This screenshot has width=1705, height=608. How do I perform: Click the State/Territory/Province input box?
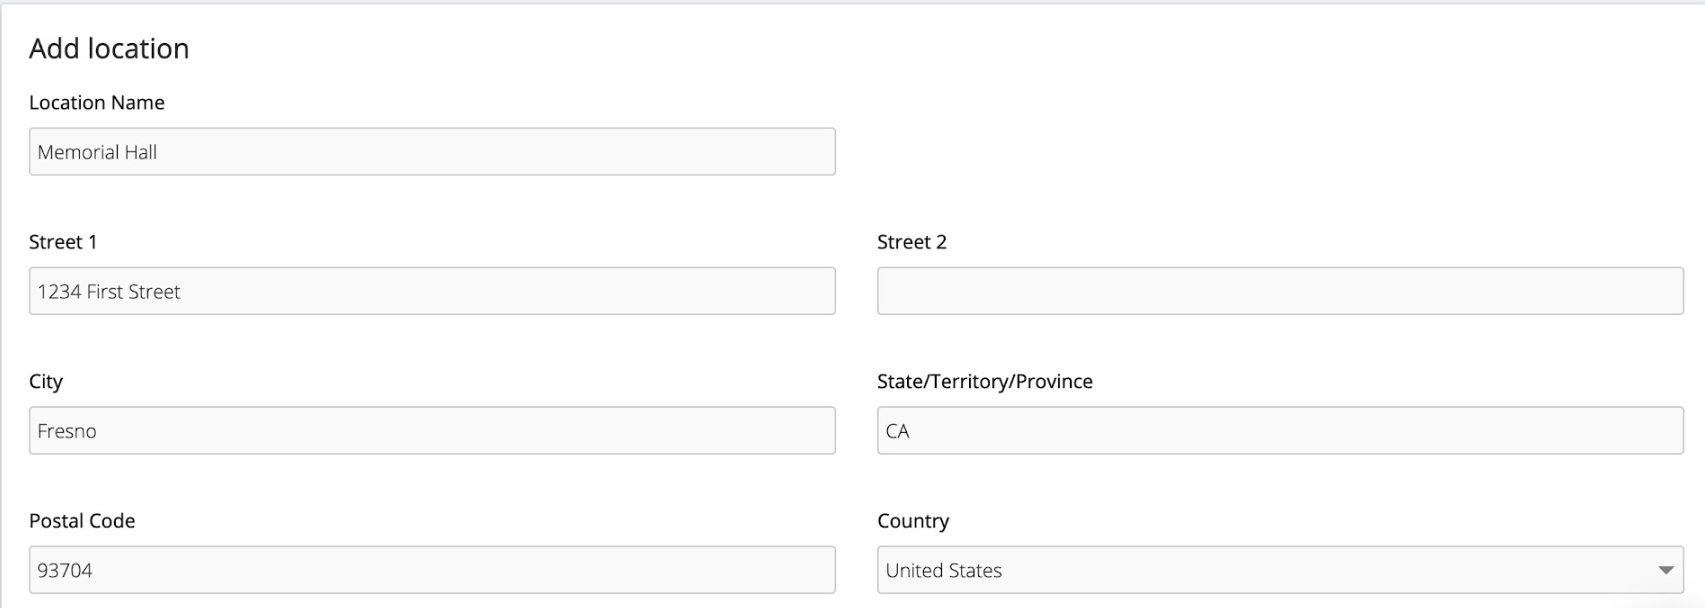(x=1280, y=431)
